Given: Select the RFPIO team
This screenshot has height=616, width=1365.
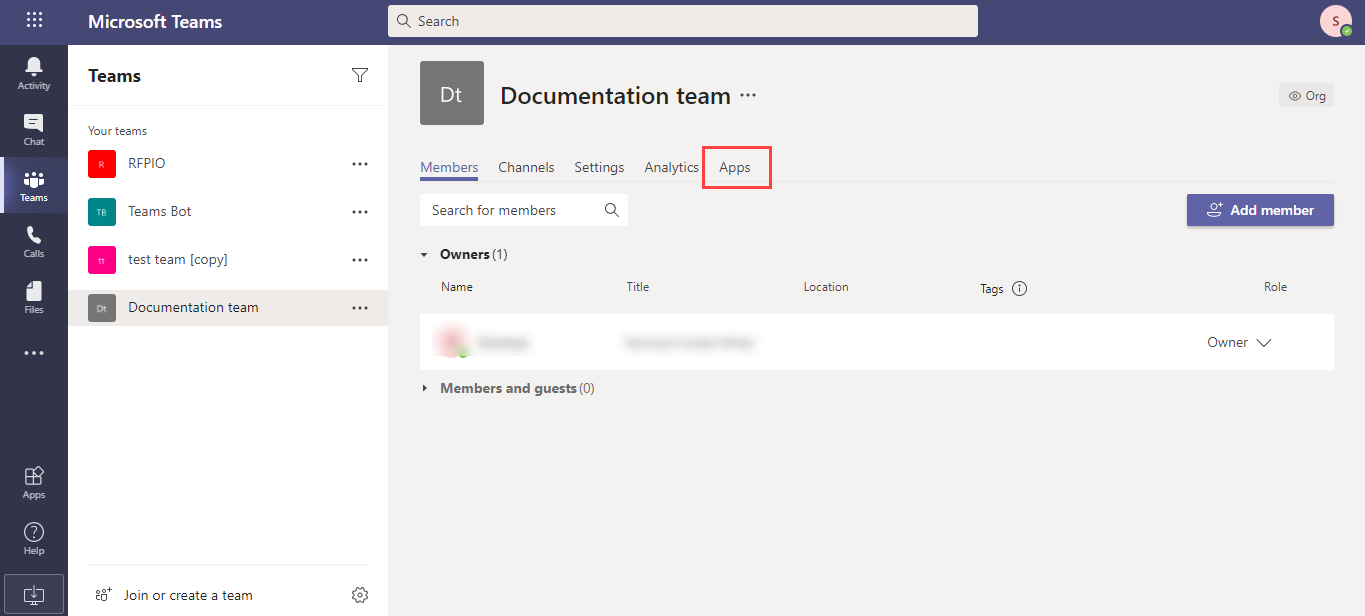Looking at the screenshot, I should [x=228, y=163].
